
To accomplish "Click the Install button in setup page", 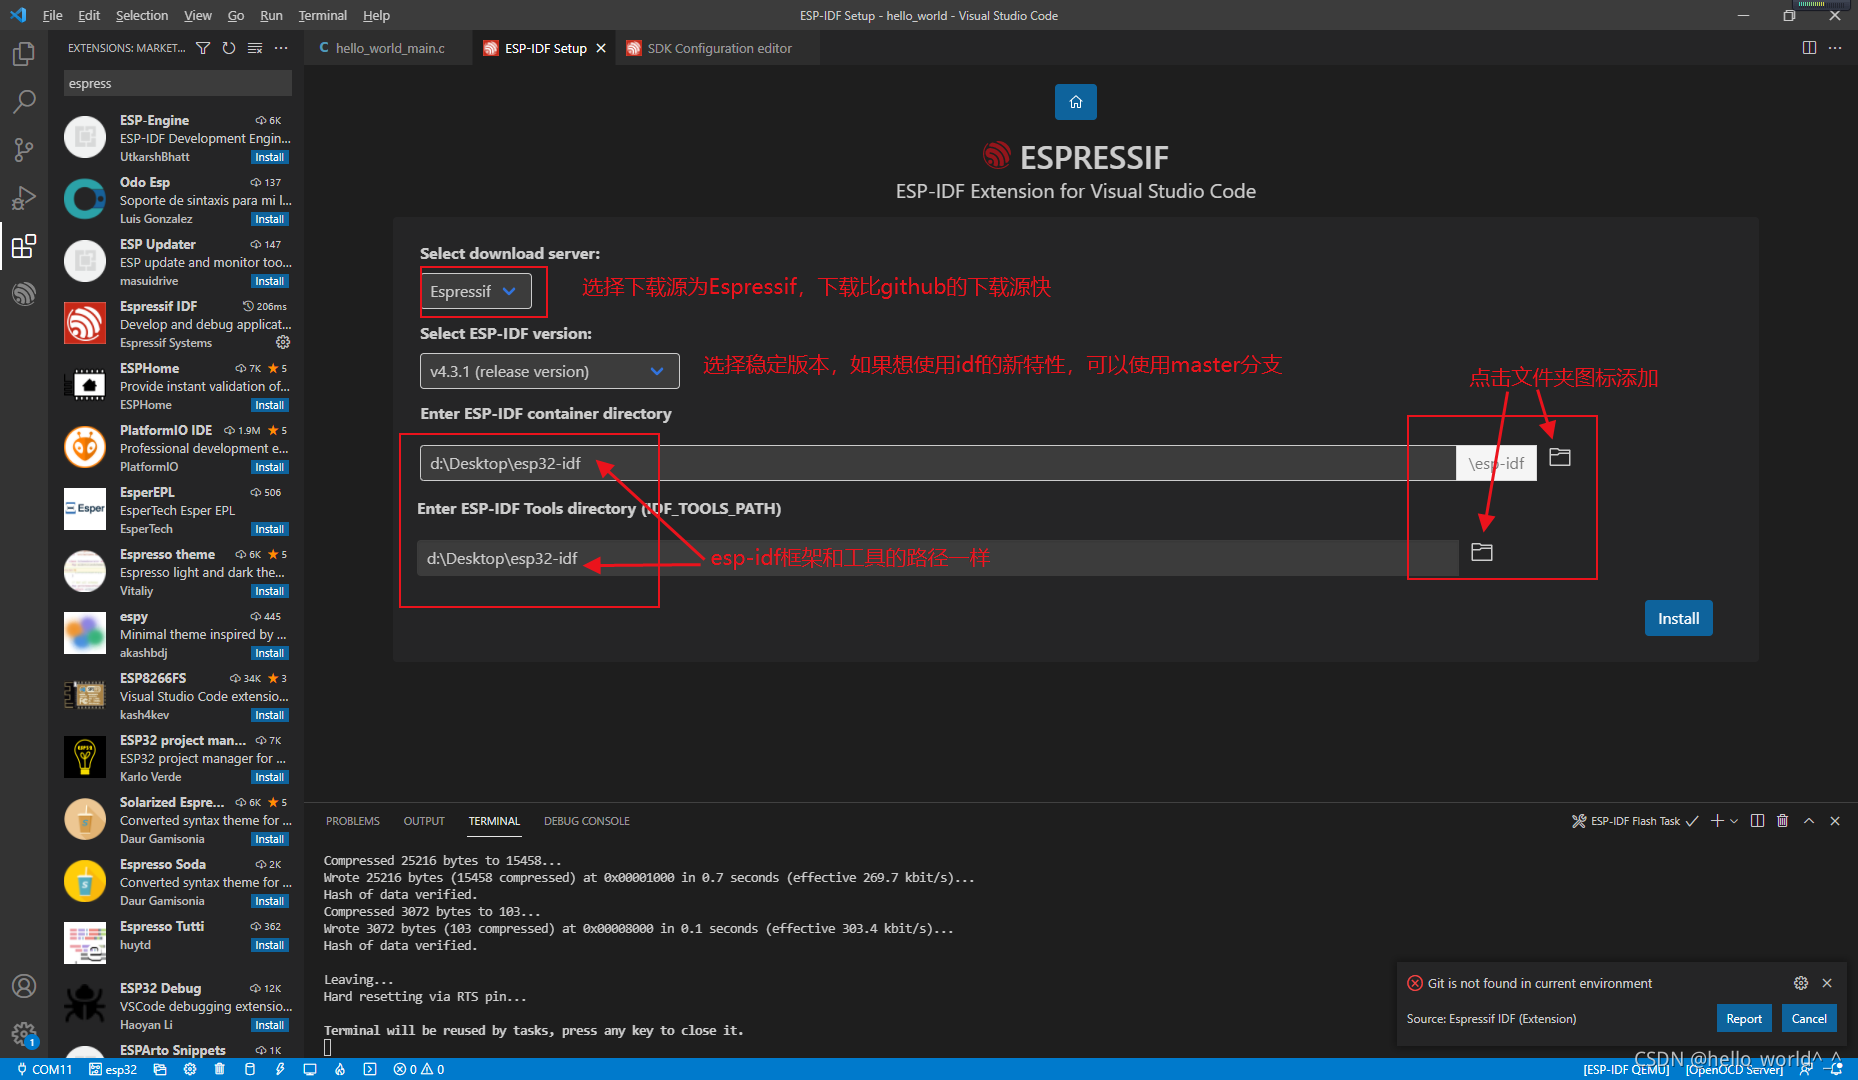I will tap(1679, 618).
